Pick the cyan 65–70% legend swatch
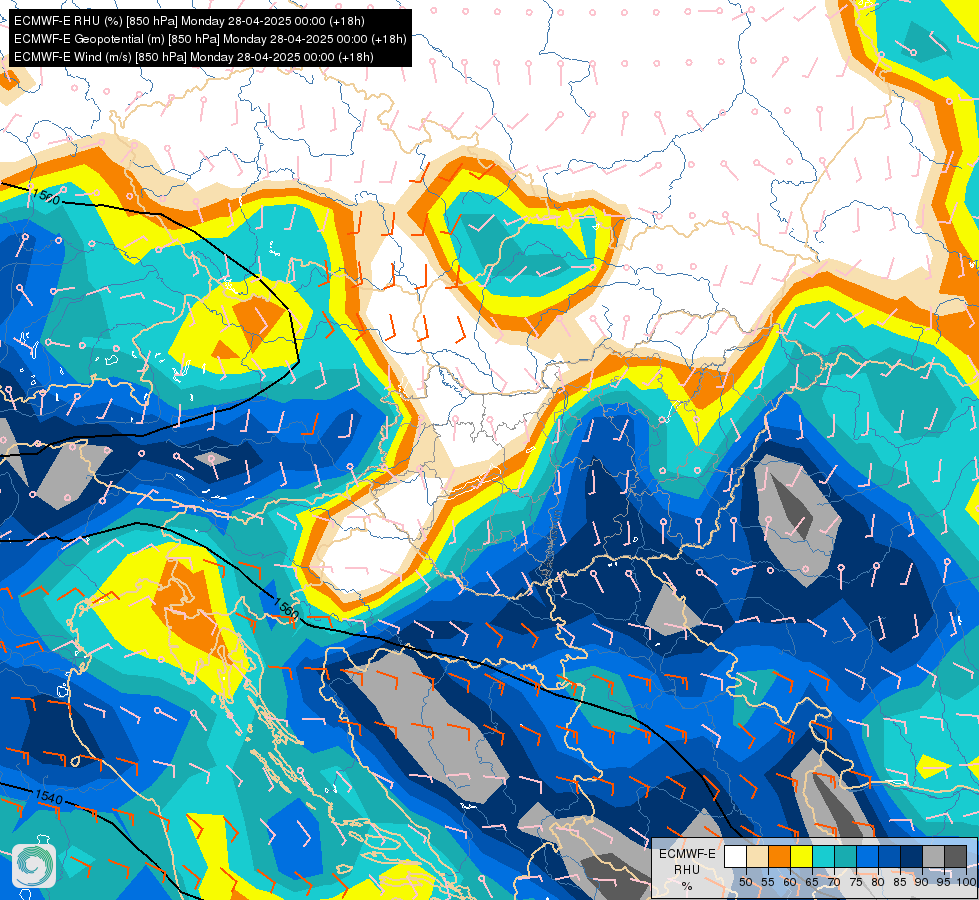 coord(824,856)
